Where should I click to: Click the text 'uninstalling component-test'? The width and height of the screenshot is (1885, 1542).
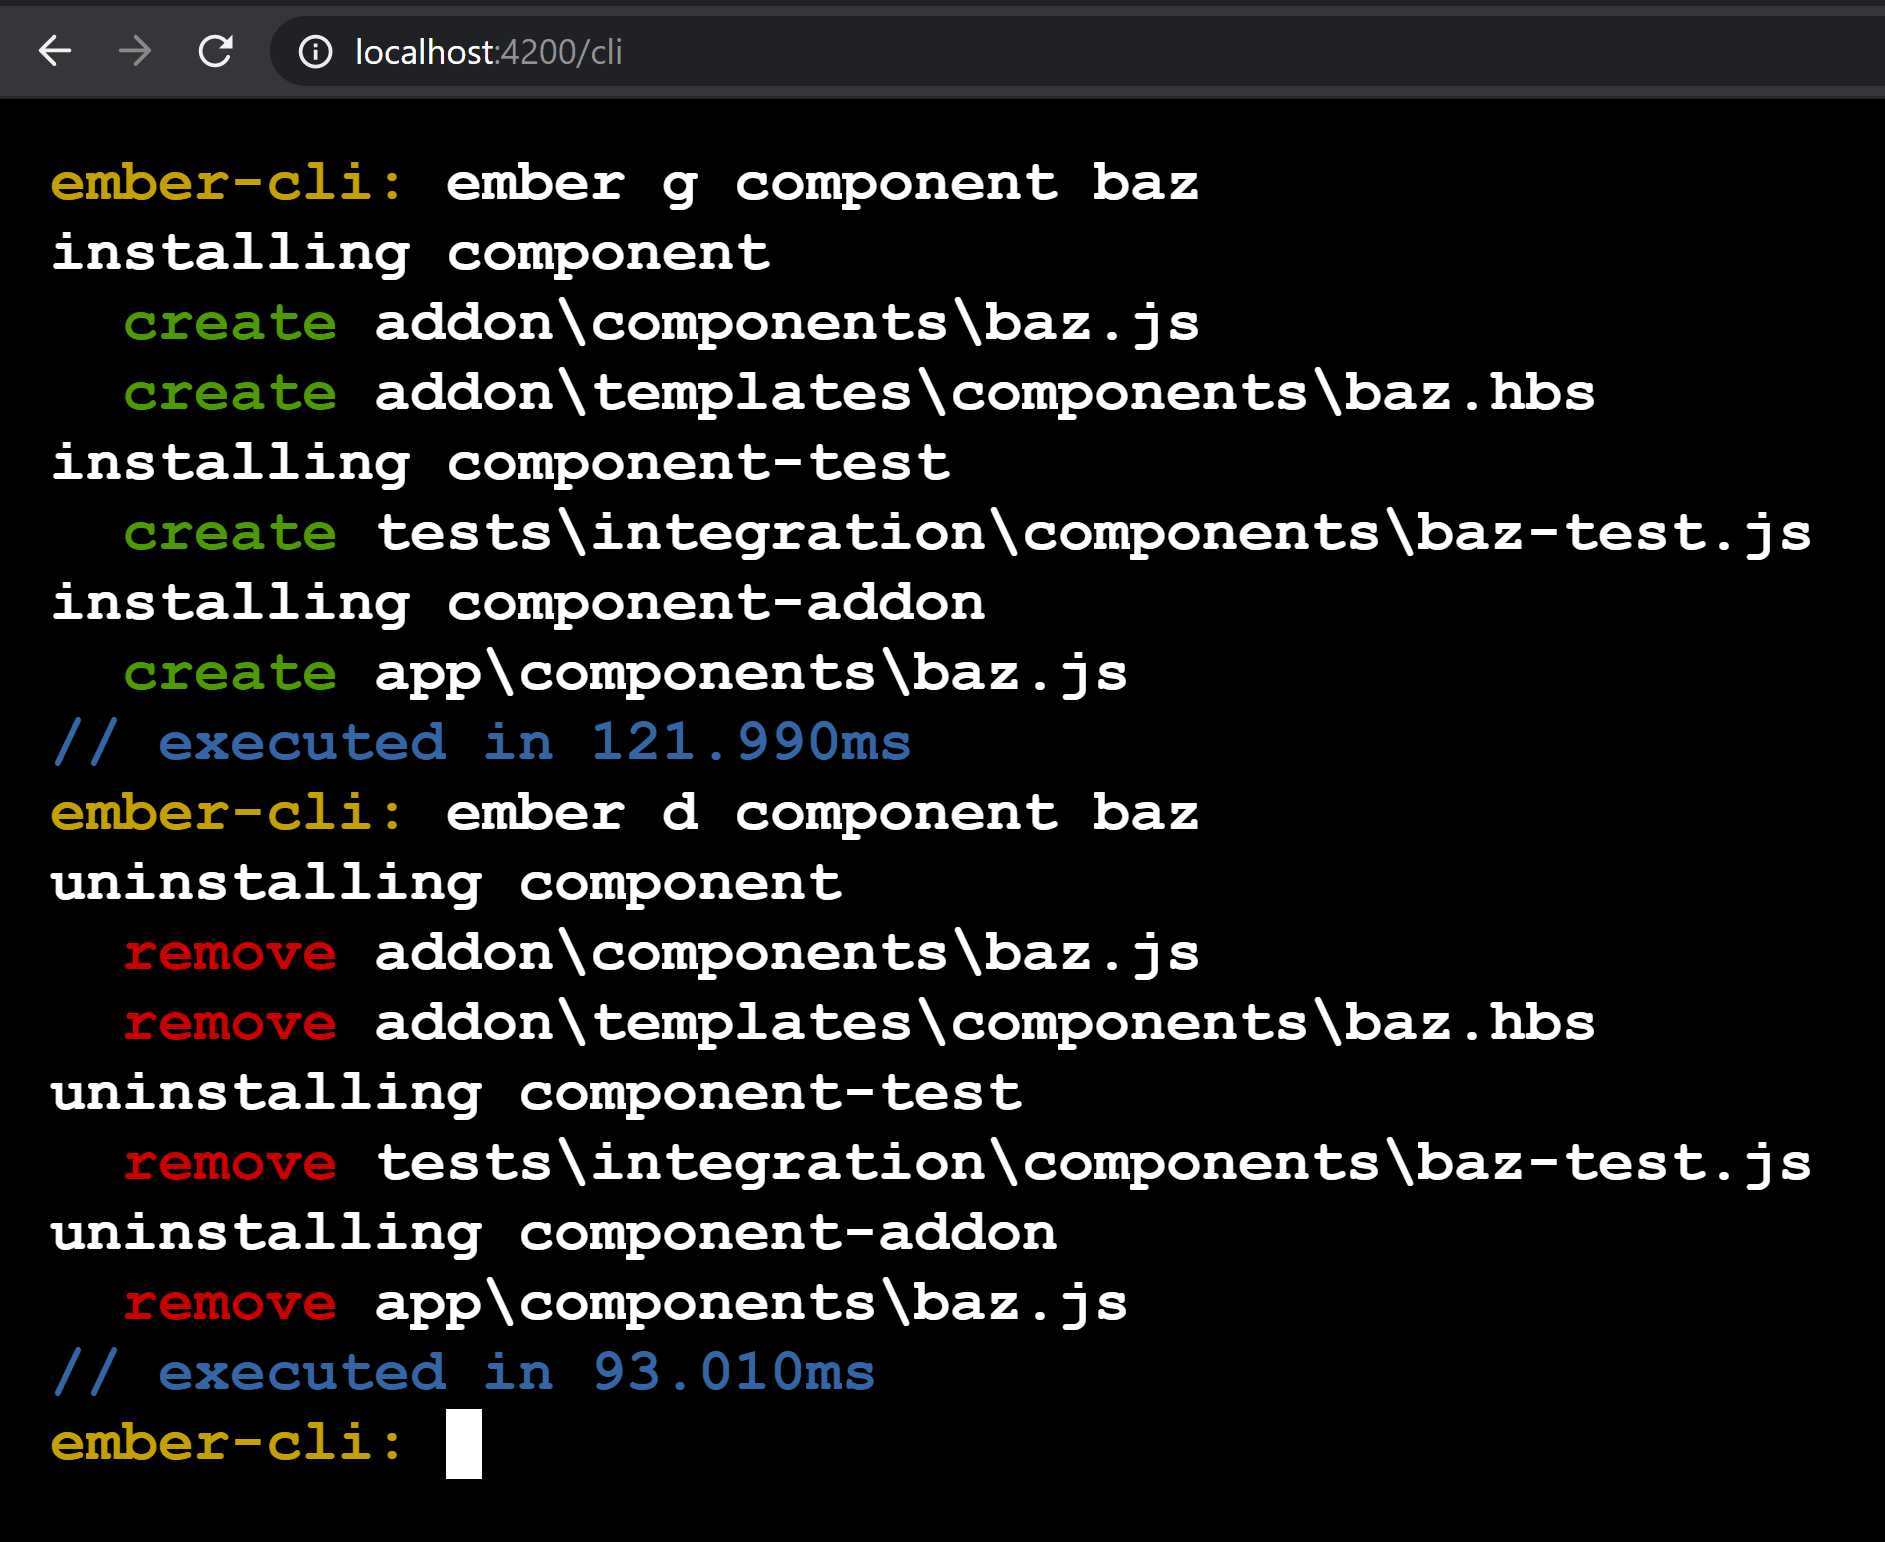click(537, 1094)
